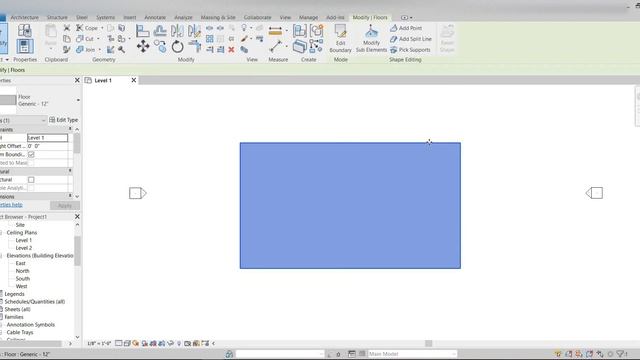
Task: Open the Cope dropdown arrow
Action: click(x=102, y=28)
